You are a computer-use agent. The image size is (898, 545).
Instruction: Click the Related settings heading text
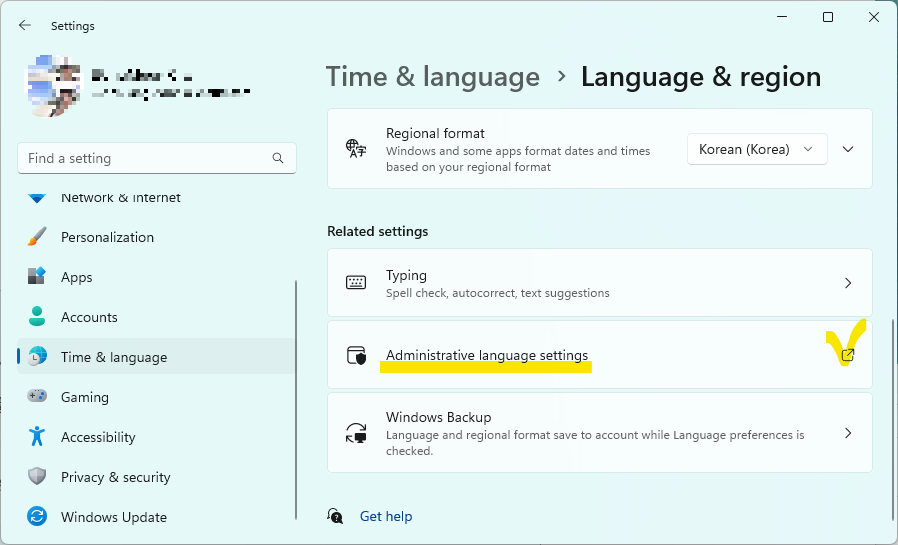point(378,231)
